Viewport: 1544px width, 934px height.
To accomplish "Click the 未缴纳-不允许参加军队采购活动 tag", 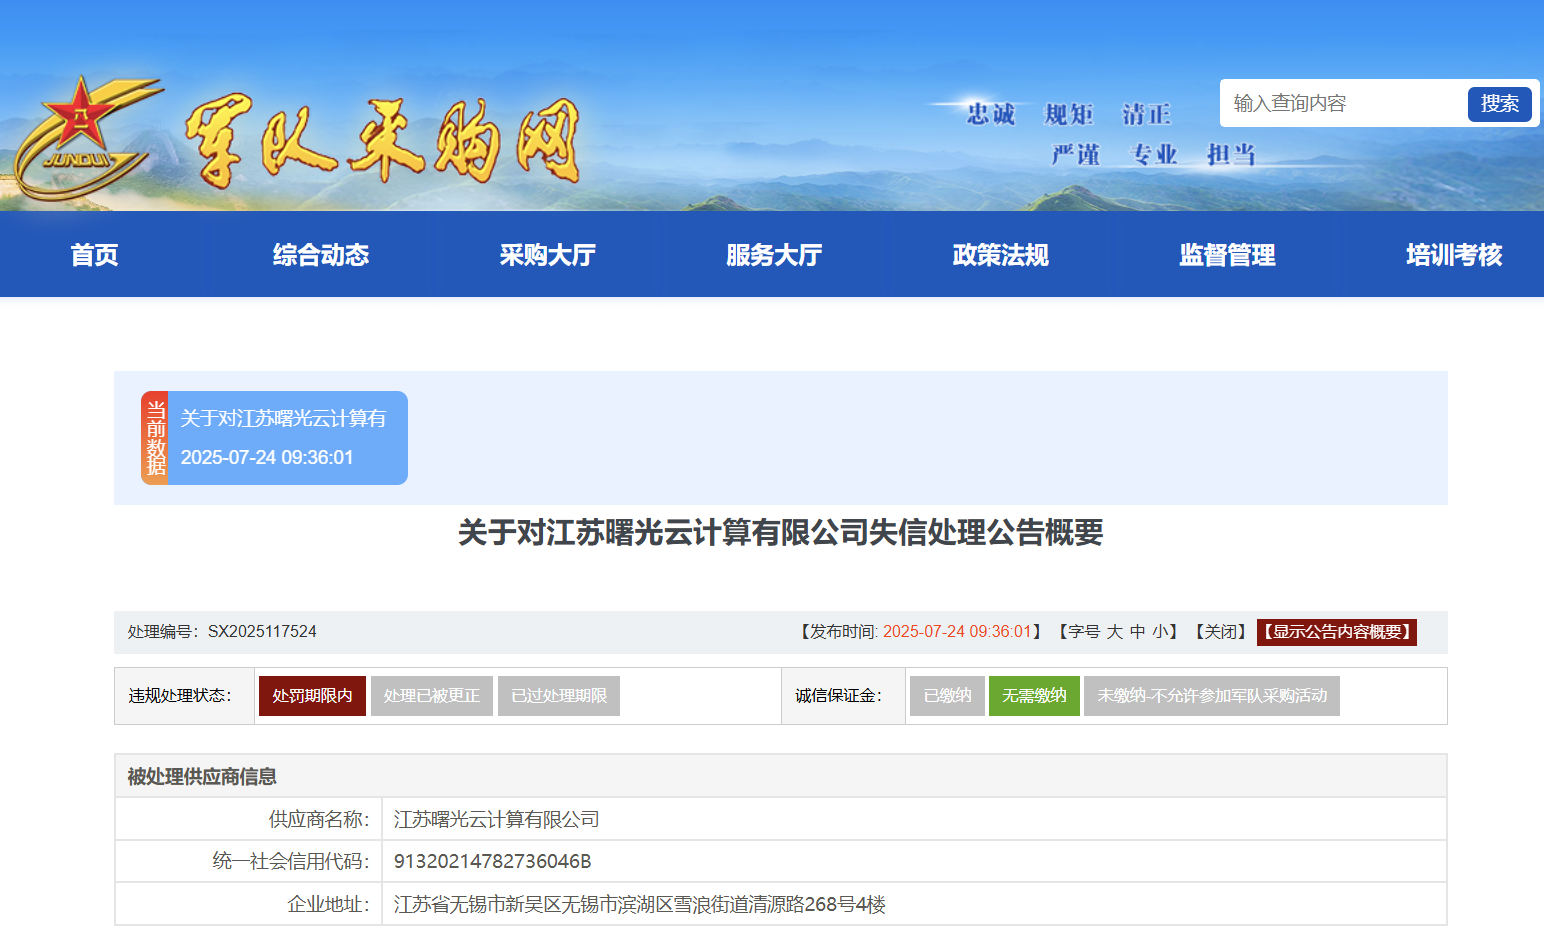I will 1212,696.
